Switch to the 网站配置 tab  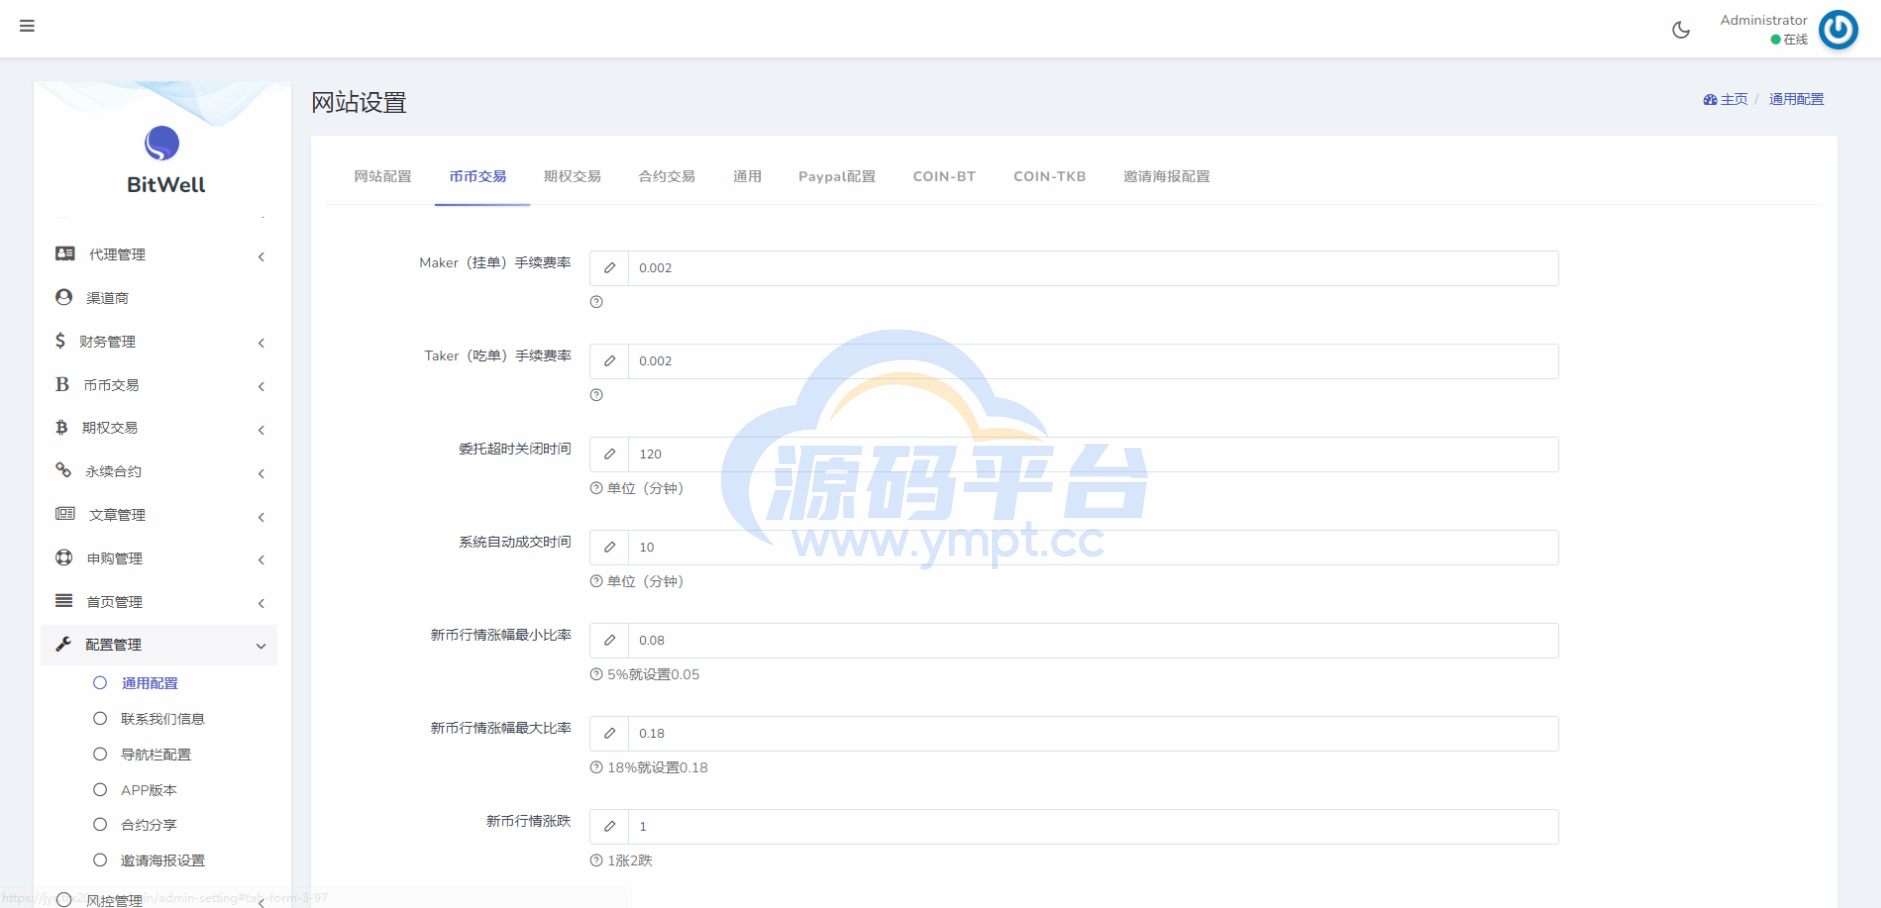(x=383, y=176)
